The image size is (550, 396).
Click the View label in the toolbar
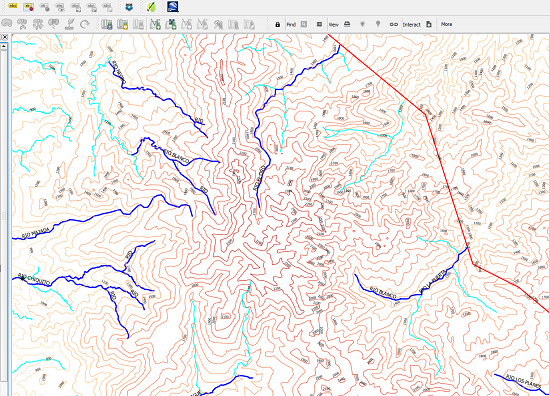pyautogui.click(x=334, y=25)
